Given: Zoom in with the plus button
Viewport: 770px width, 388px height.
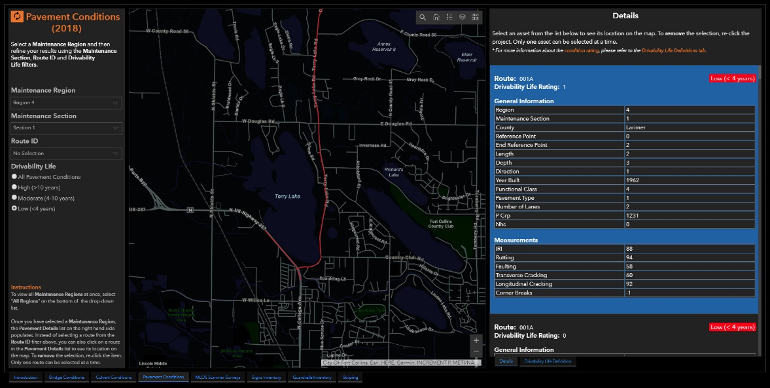Looking at the screenshot, I should [x=476, y=340].
